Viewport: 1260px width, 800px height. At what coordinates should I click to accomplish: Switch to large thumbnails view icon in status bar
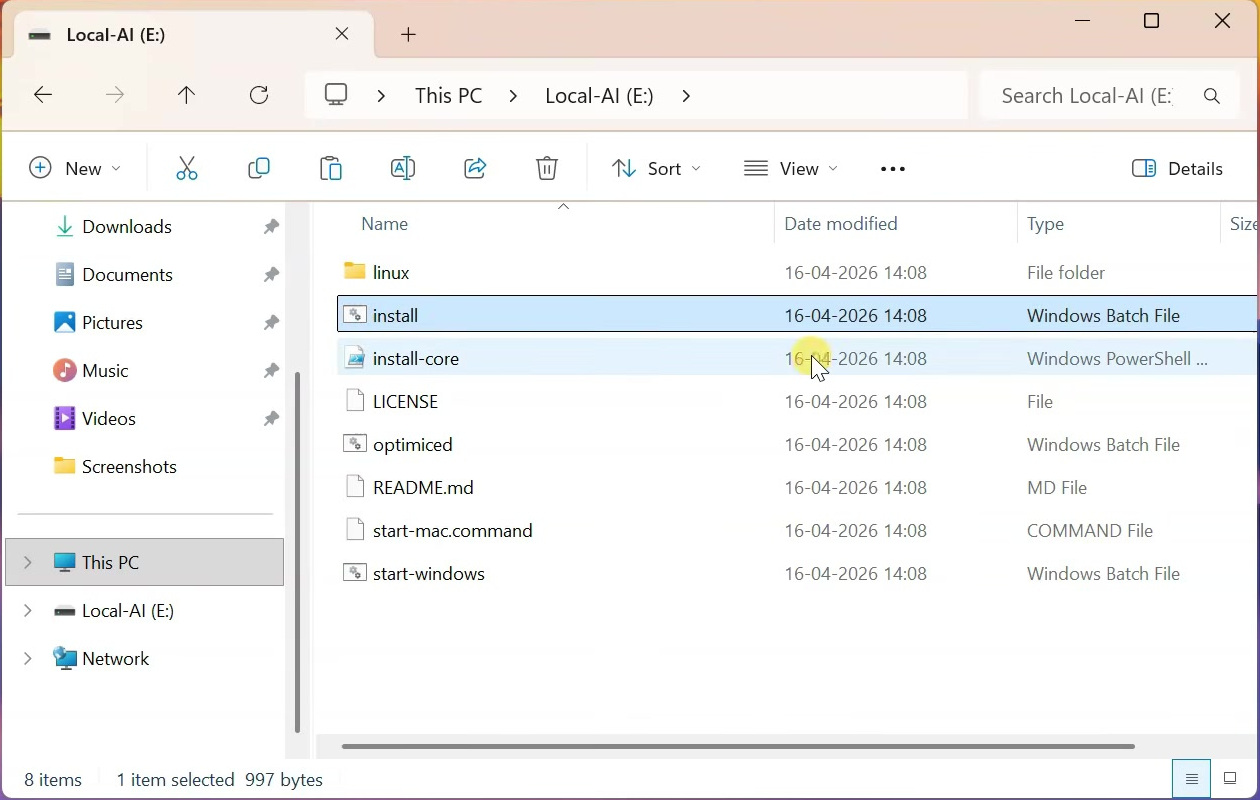[1231, 779]
